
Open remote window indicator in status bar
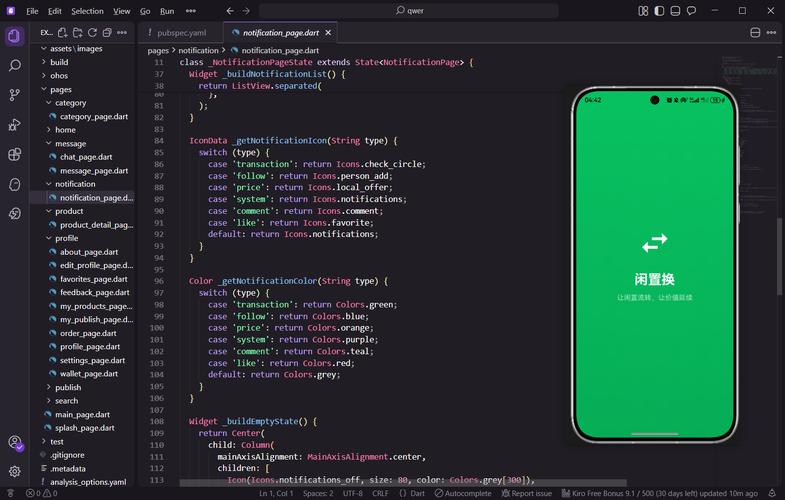10,493
